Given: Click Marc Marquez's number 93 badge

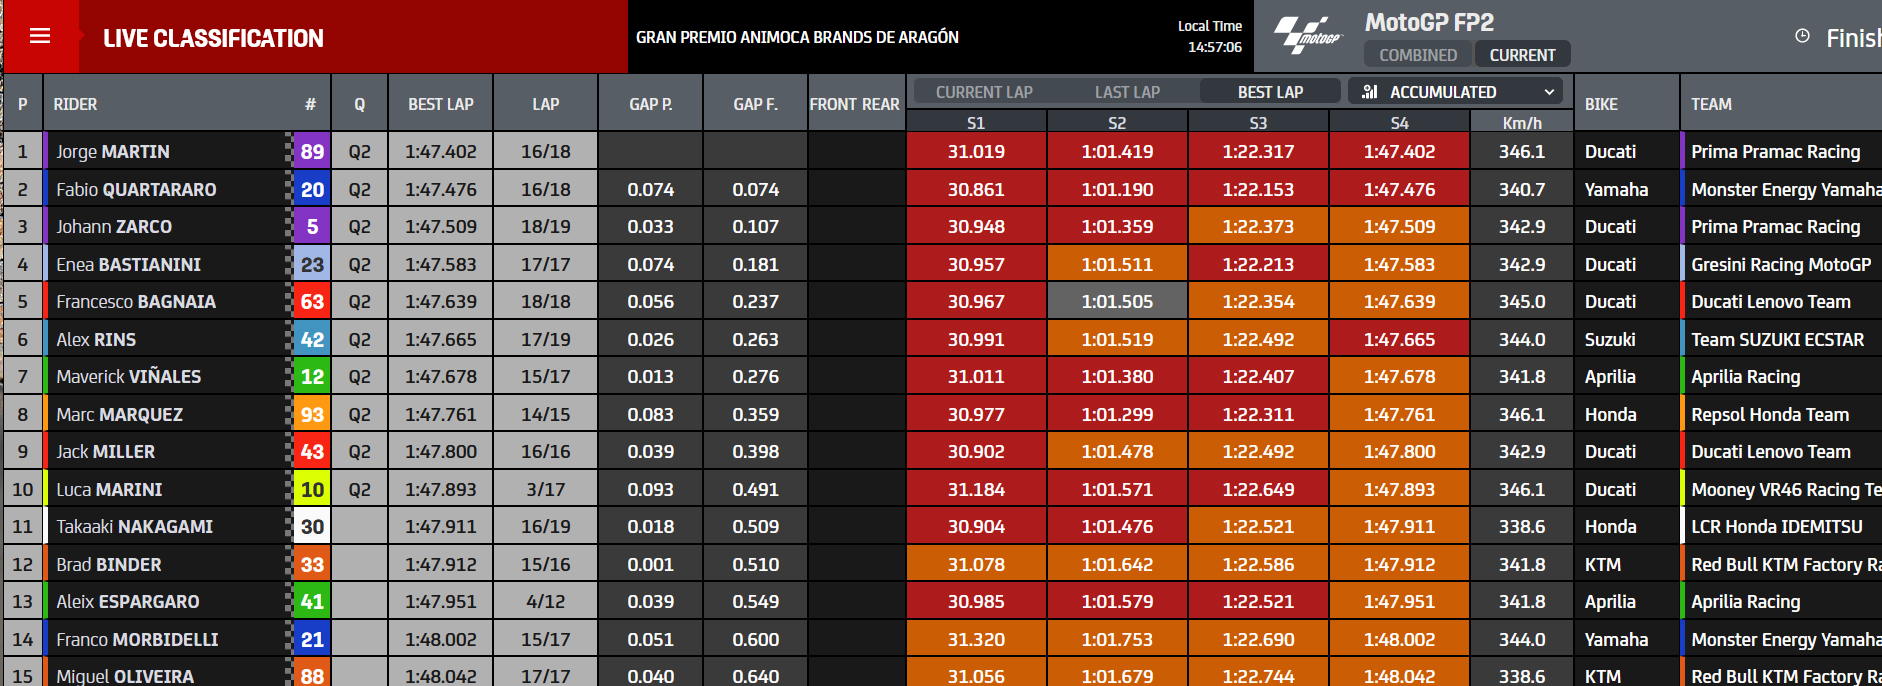Looking at the screenshot, I should pyautogui.click(x=312, y=414).
